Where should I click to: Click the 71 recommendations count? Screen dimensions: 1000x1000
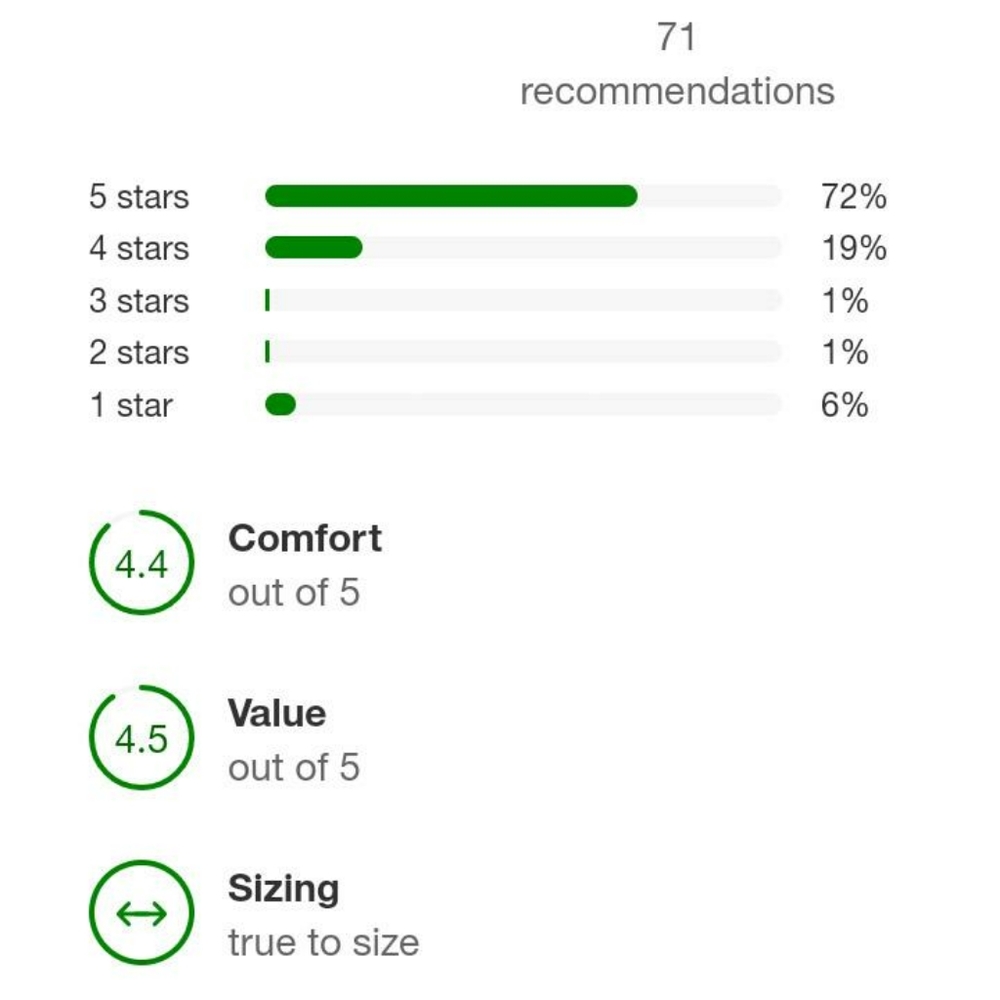[x=677, y=65]
